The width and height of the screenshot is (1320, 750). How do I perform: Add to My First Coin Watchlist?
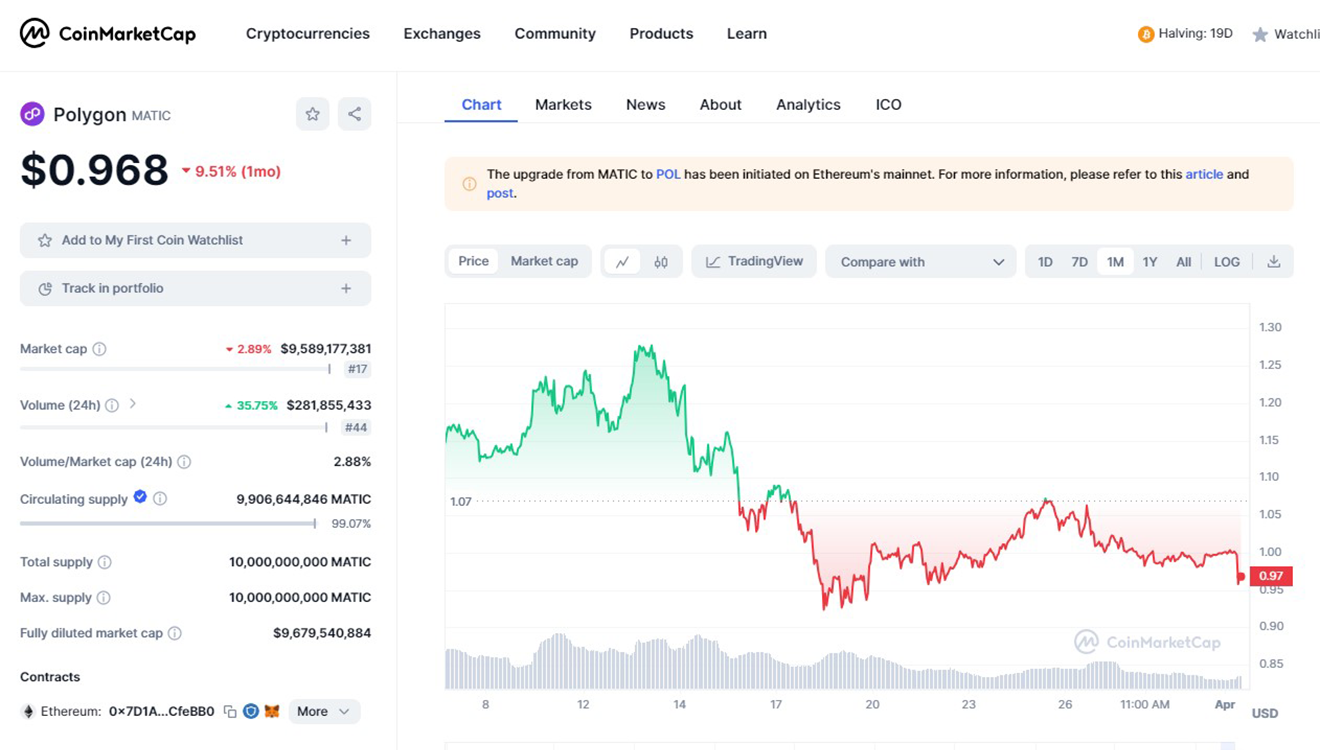pyautogui.click(x=195, y=240)
